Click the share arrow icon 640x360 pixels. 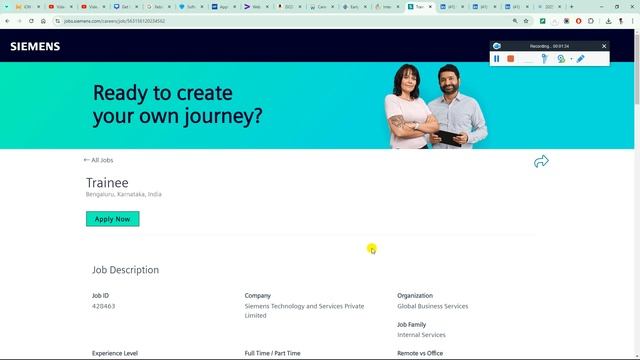pos(541,161)
